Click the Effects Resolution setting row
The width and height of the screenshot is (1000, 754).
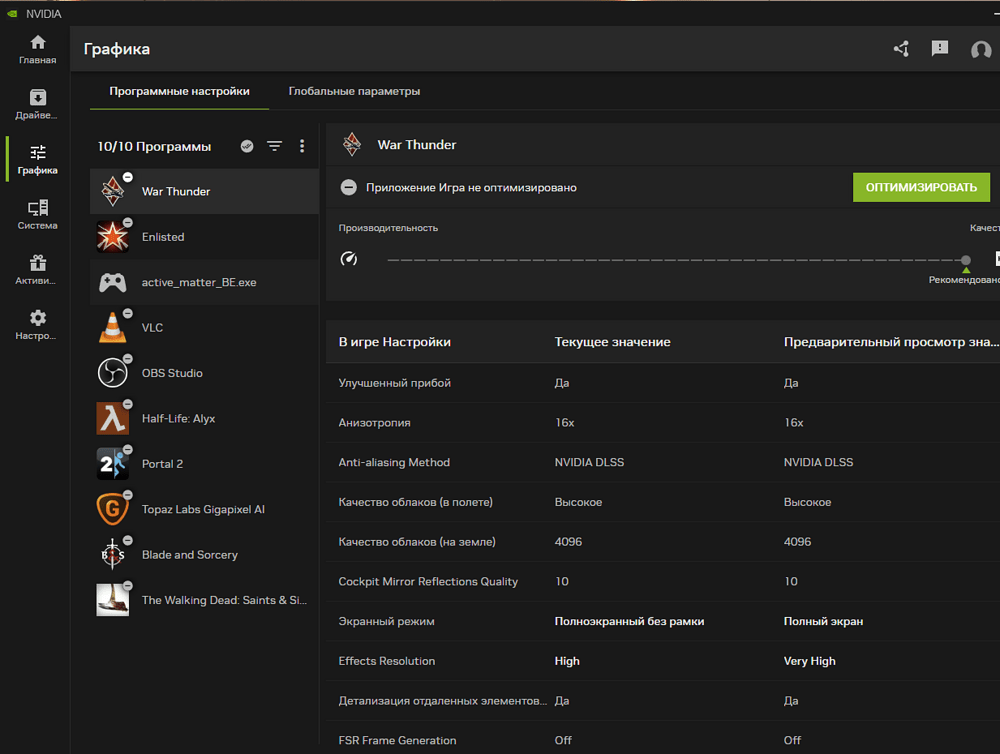point(663,661)
